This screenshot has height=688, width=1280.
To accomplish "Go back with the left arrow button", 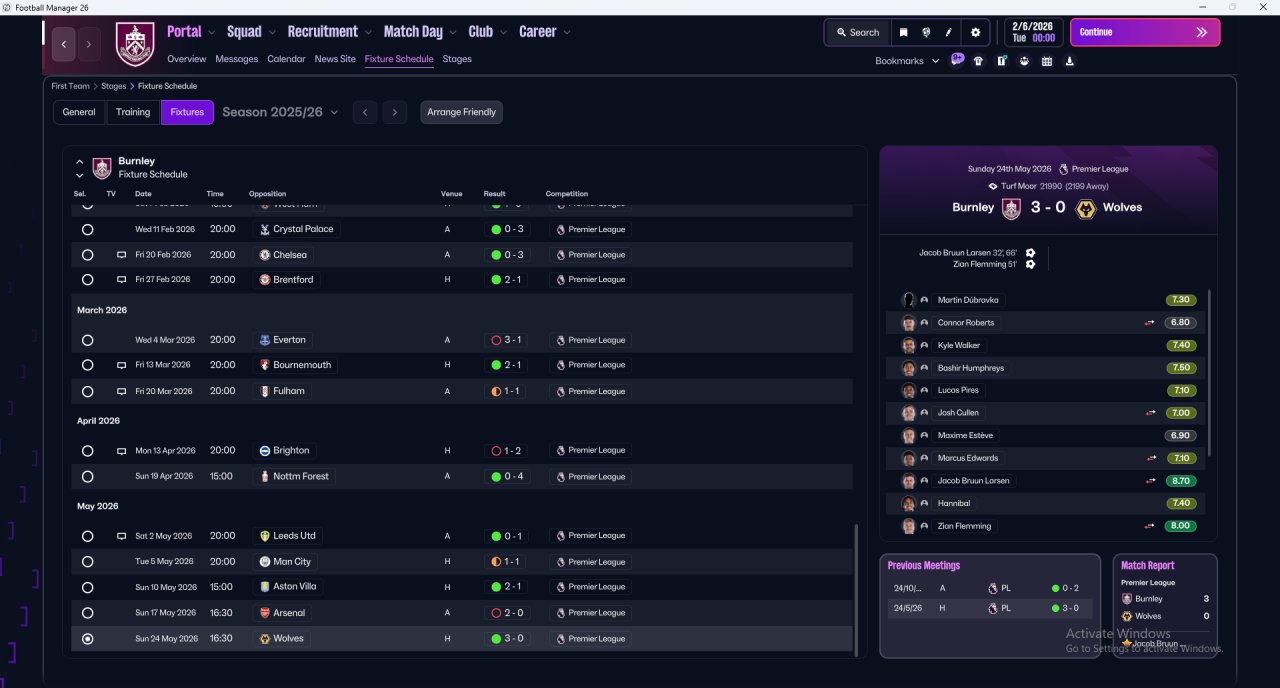I will tap(64, 44).
